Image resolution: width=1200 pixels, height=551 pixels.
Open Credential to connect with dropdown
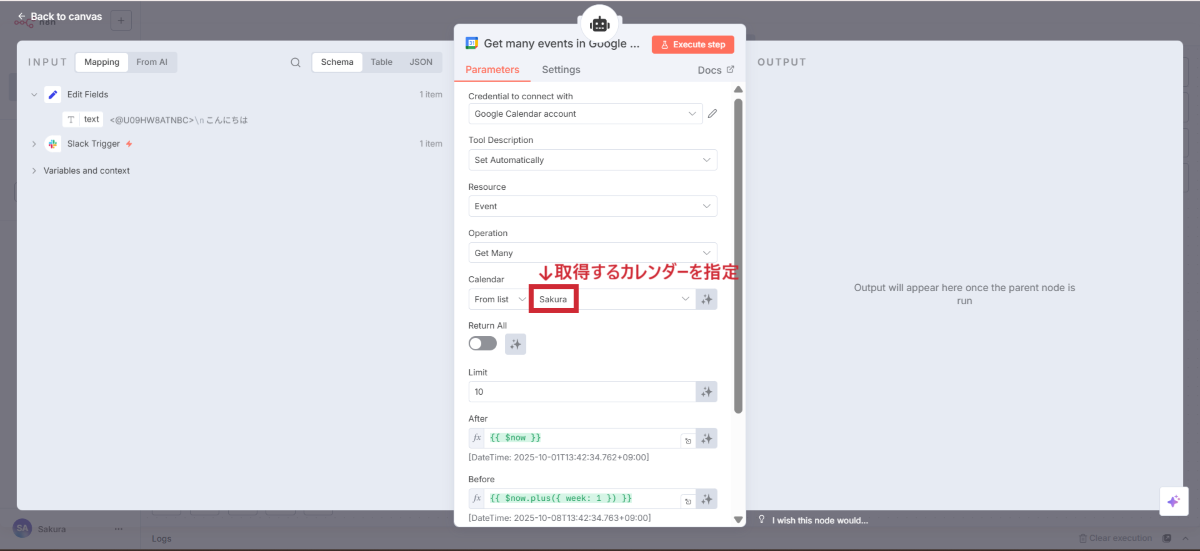(x=585, y=114)
